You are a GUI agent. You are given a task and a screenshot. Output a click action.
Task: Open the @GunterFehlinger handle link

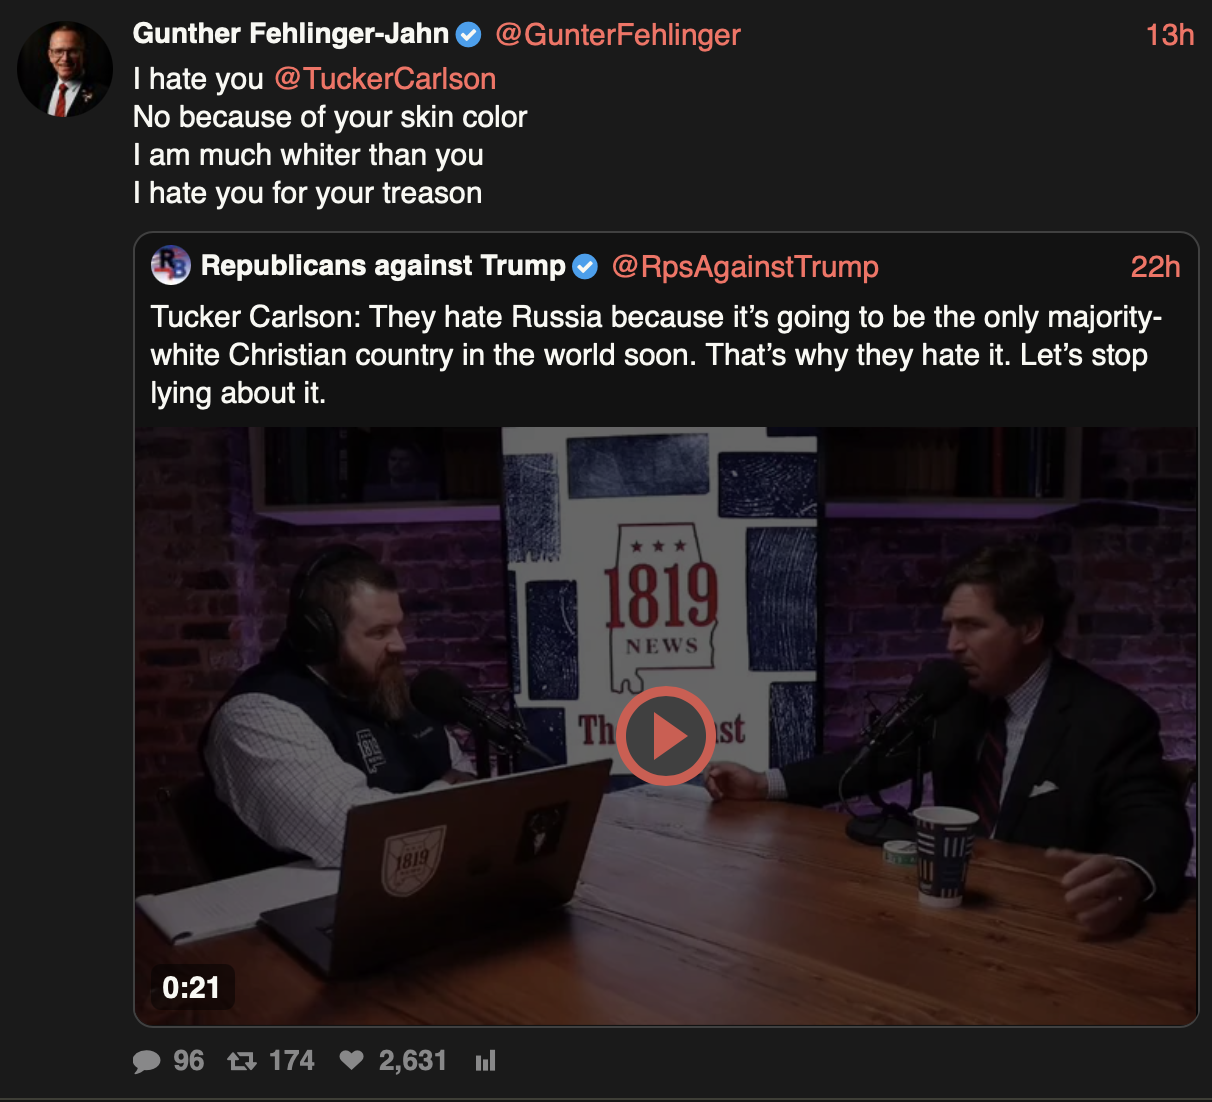618,35
